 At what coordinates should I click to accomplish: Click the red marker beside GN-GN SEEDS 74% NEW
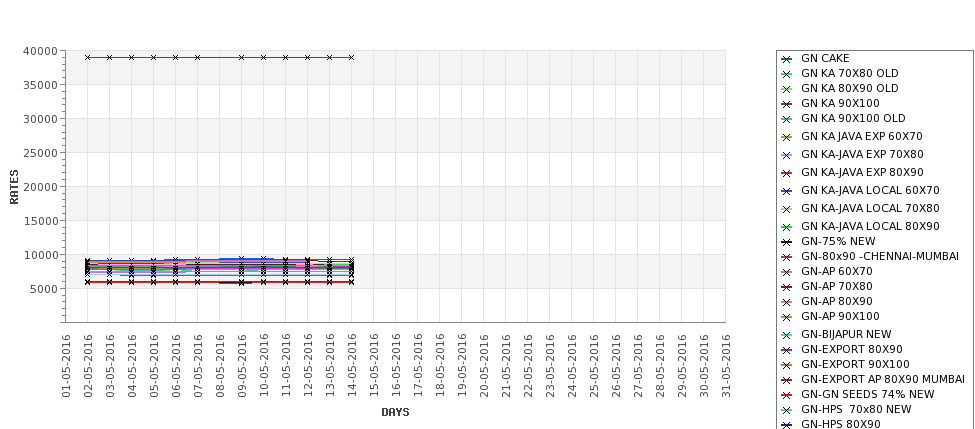click(787, 395)
